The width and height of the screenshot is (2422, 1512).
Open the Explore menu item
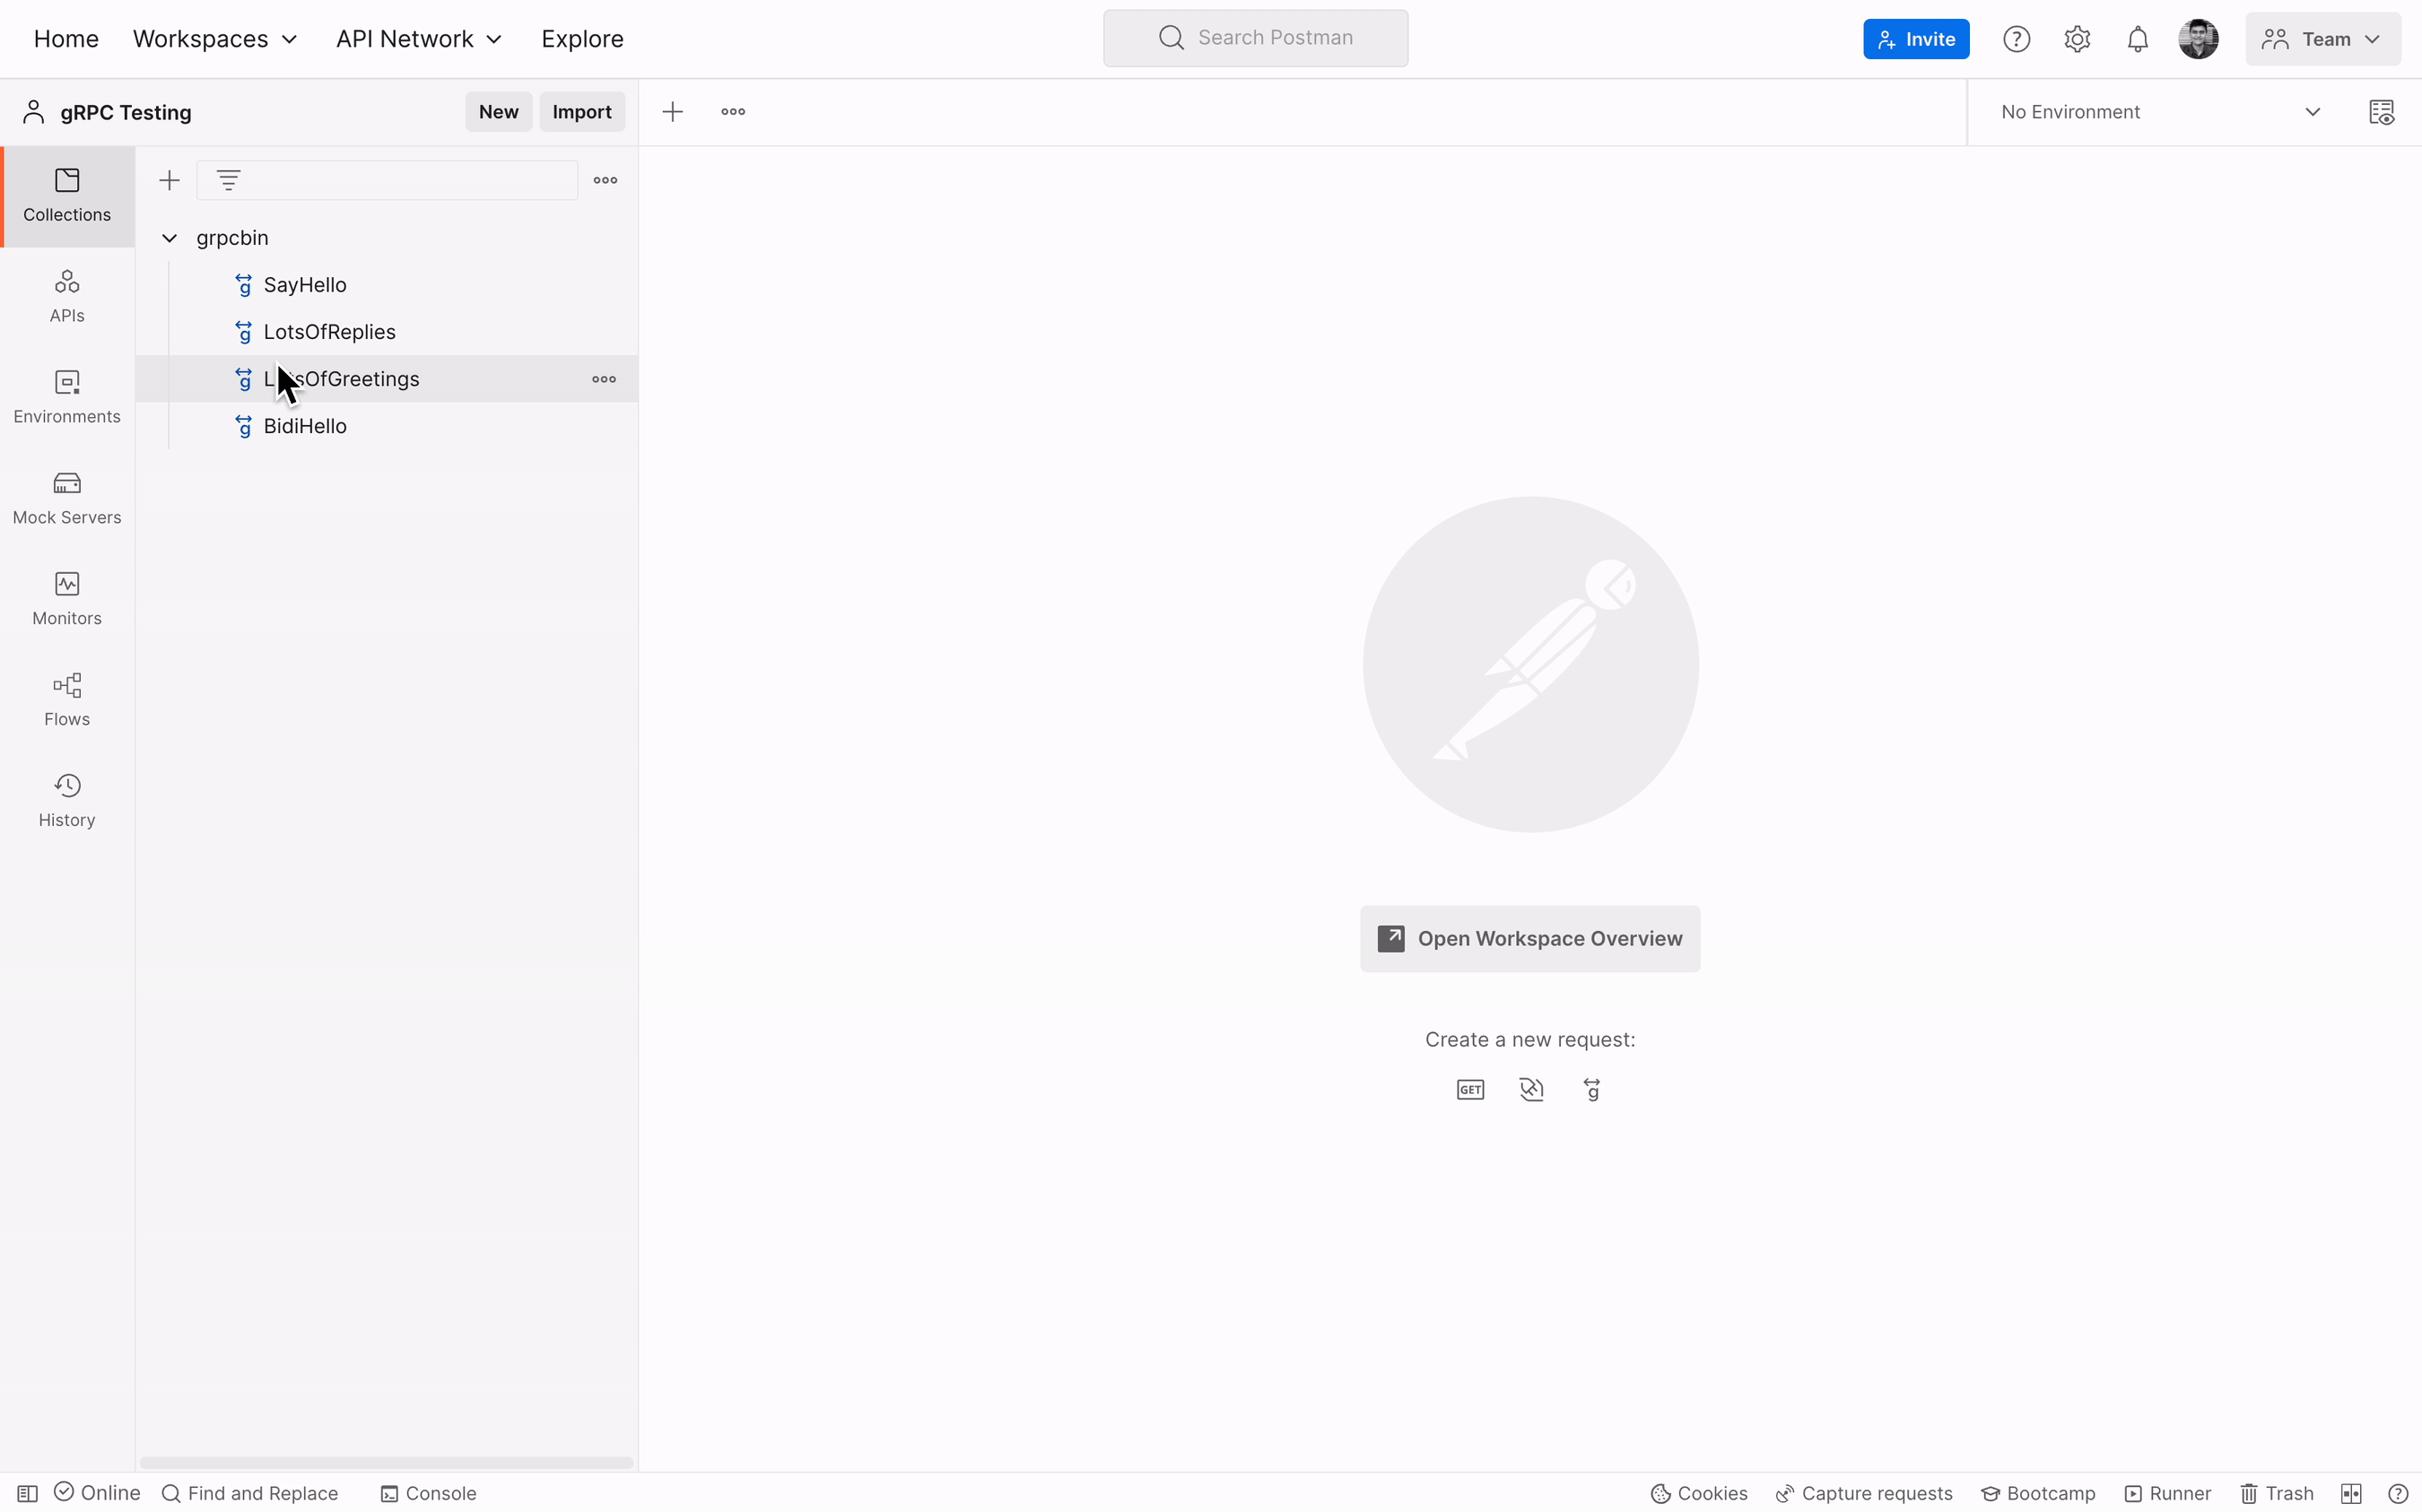[x=582, y=39]
